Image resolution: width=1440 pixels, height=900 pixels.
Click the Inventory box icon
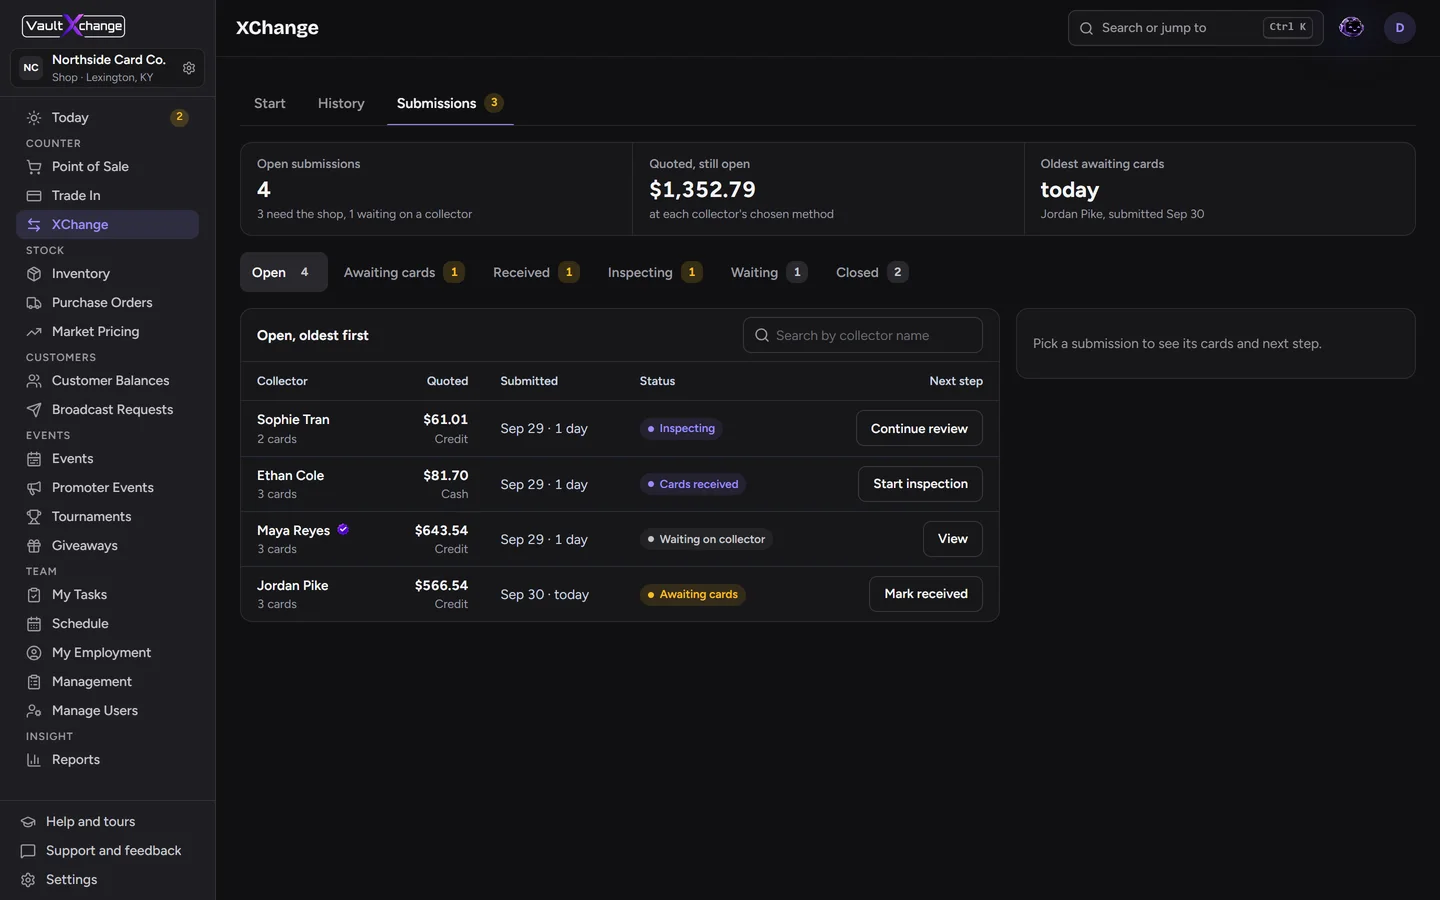[34, 274]
